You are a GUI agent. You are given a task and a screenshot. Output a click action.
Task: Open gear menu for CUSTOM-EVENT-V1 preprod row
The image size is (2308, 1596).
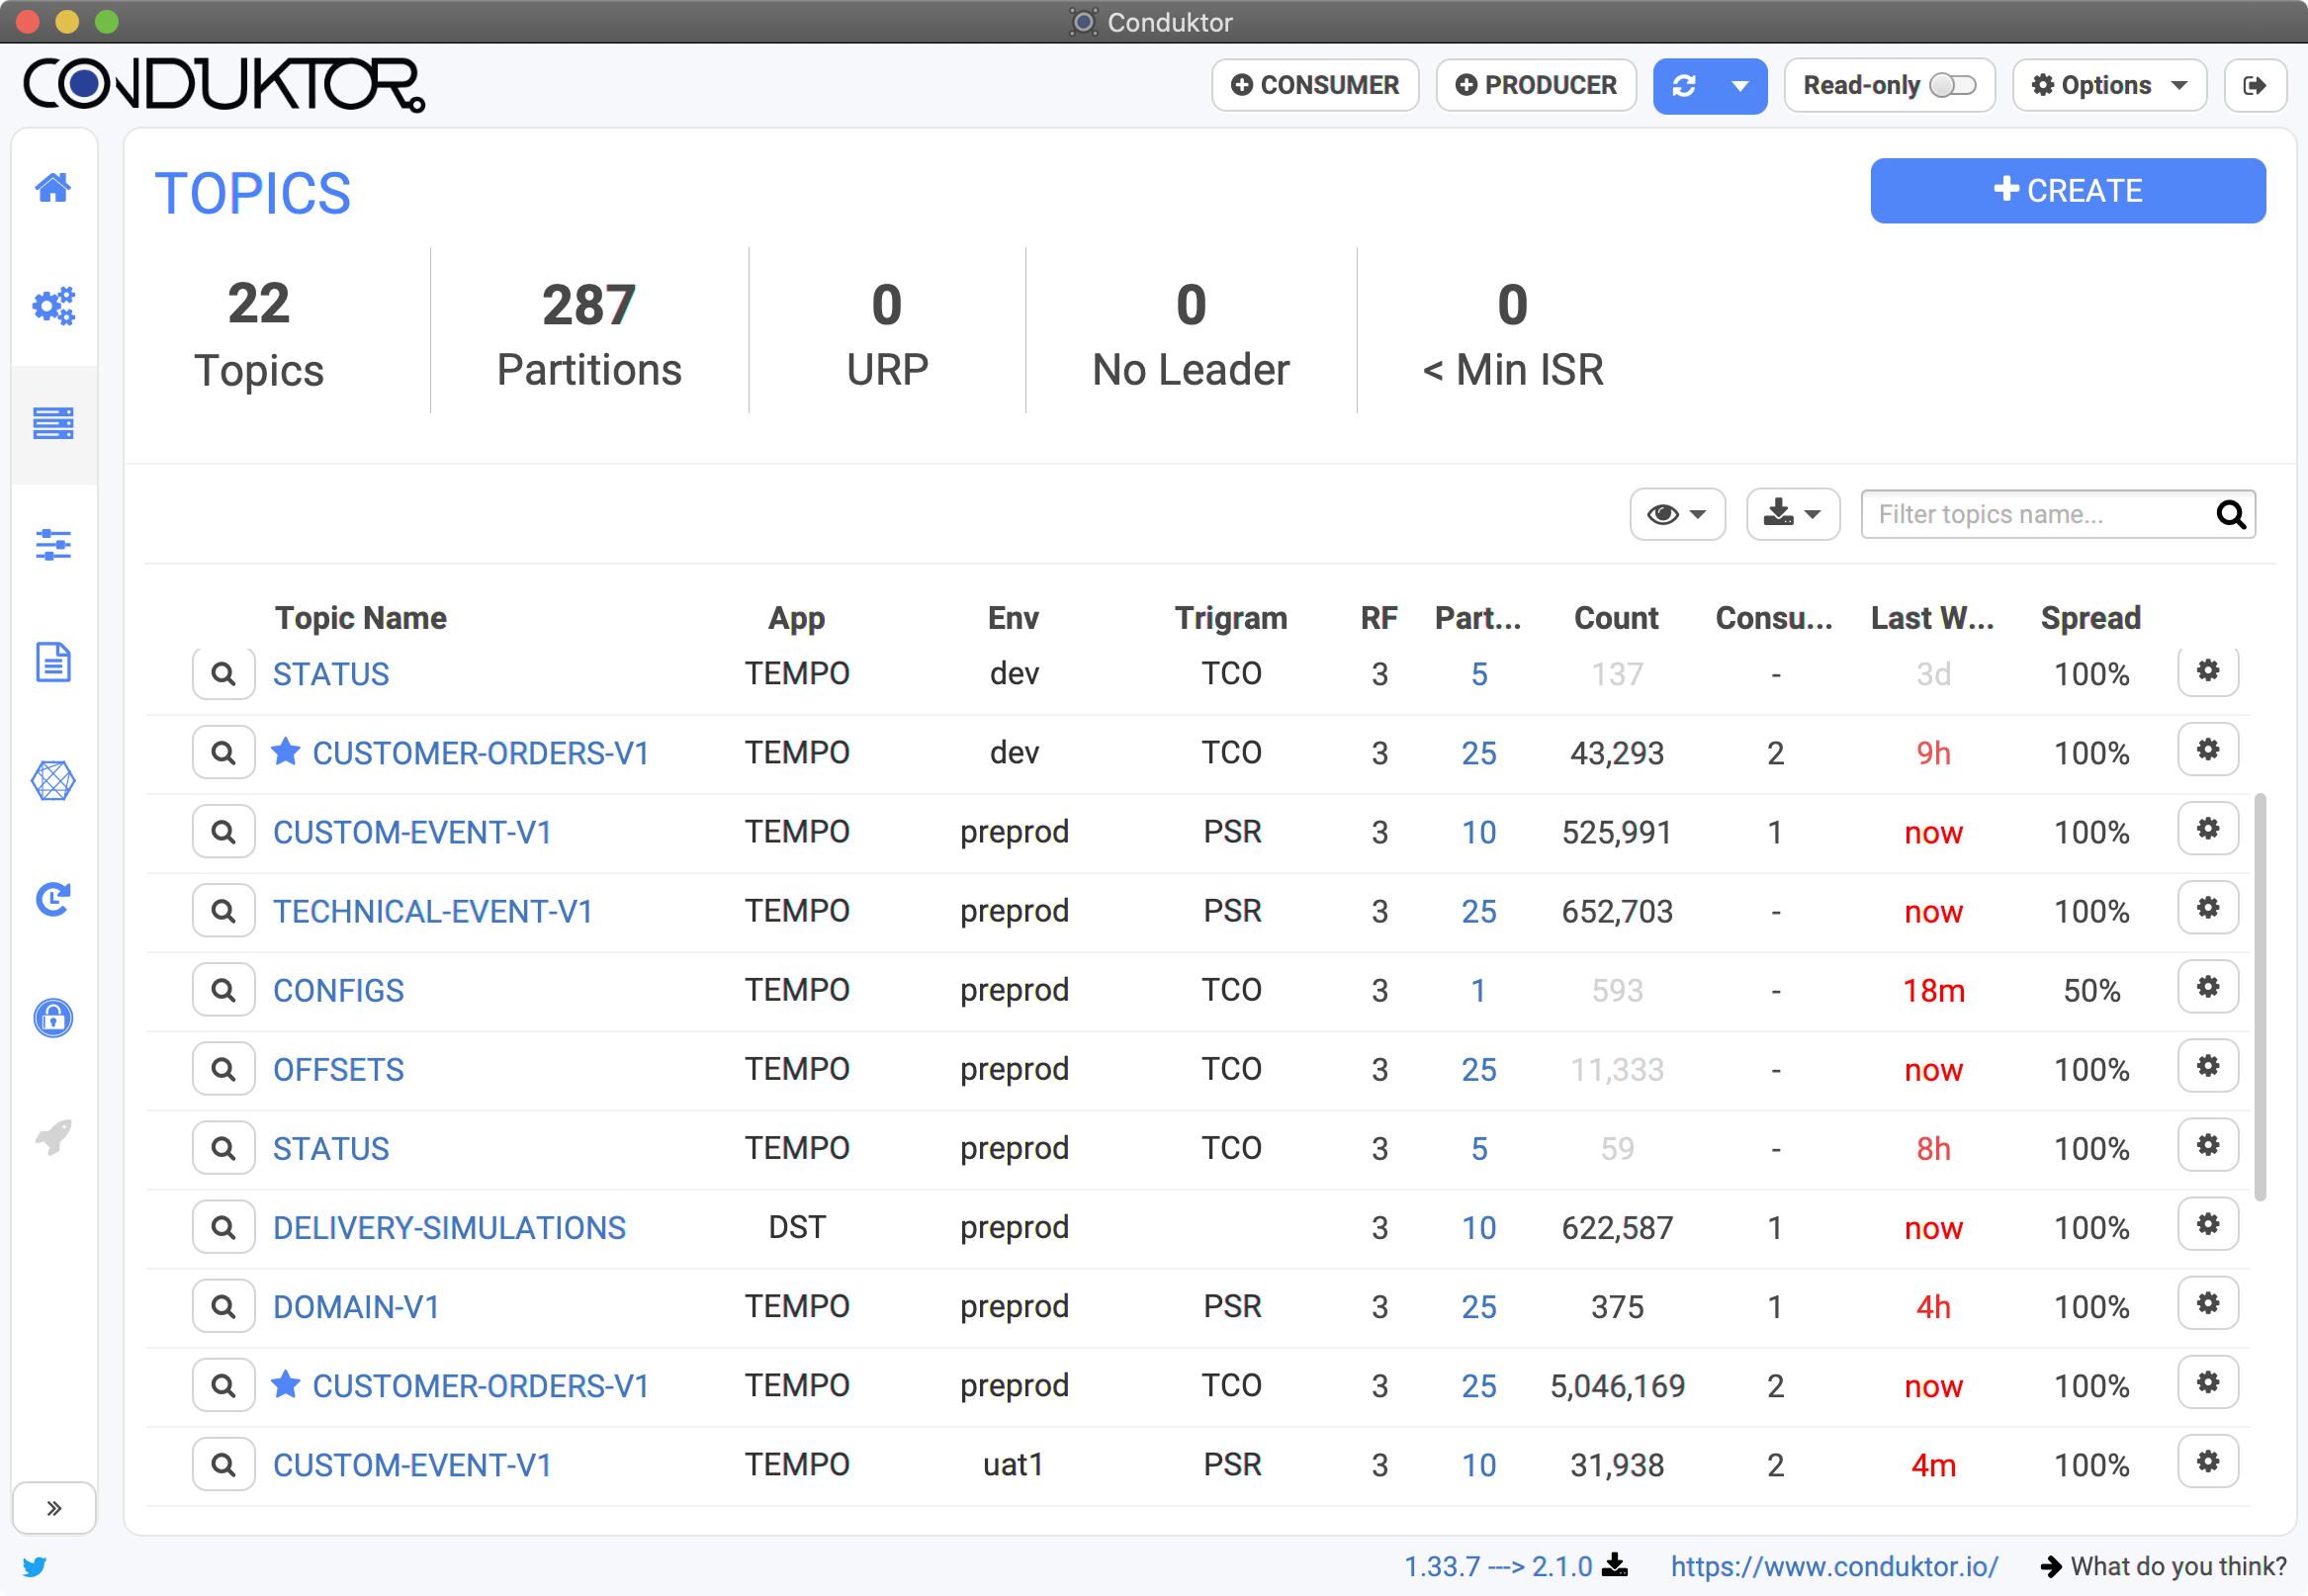pyautogui.click(x=2208, y=829)
